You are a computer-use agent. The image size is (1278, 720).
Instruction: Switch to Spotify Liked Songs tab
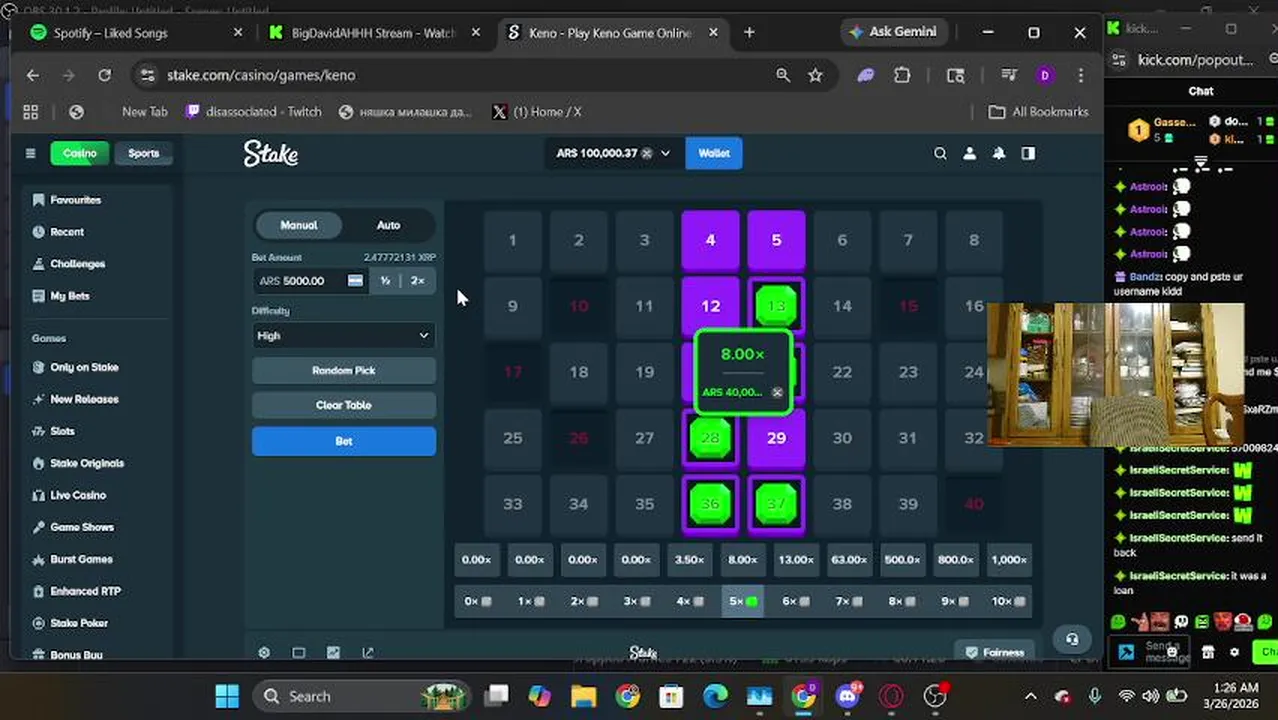tap(136, 32)
